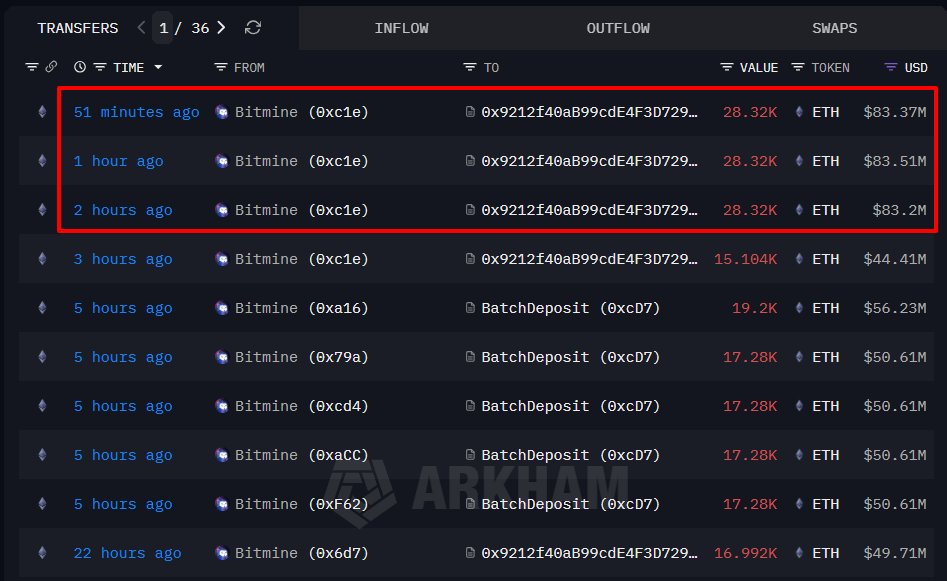Open Bitmine (0xaCC) sender entity
The height and width of the screenshot is (581, 947).
click(x=301, y=455)
